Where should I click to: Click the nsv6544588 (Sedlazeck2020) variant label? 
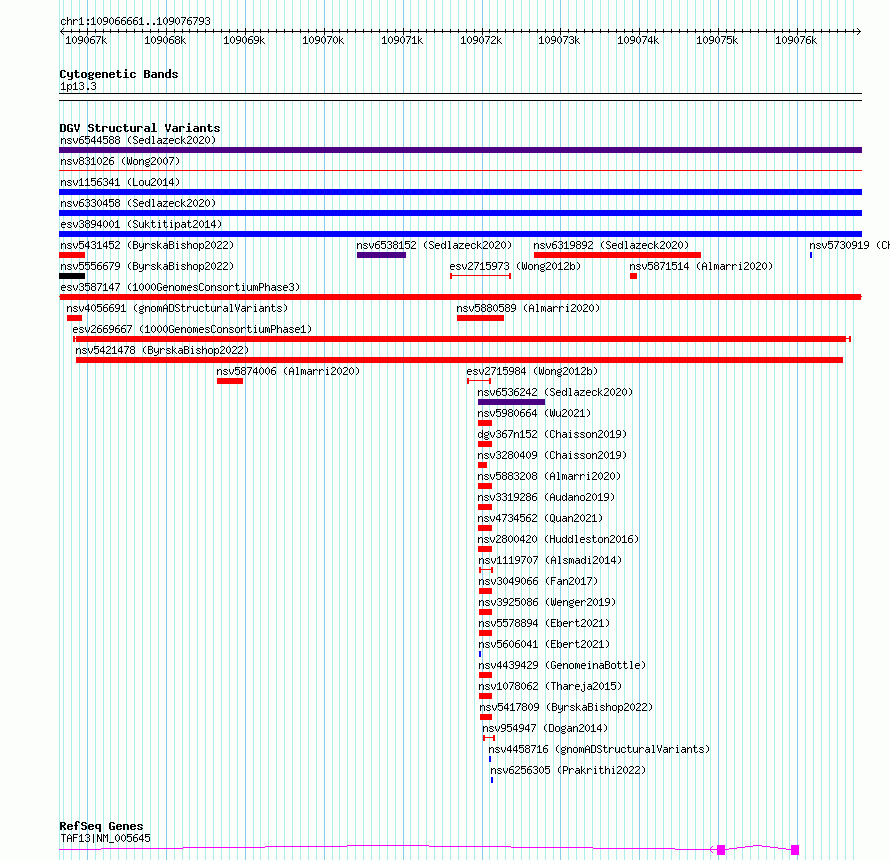pos(138,140)
